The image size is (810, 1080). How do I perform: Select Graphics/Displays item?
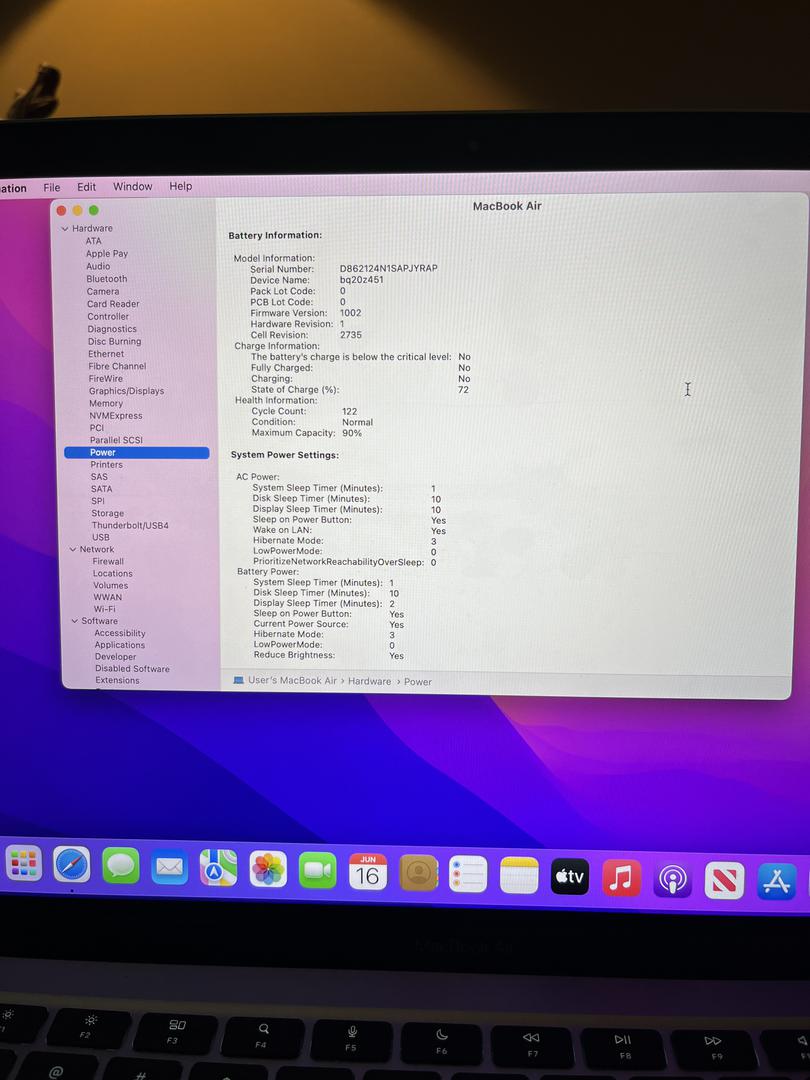tap(127, 391)
